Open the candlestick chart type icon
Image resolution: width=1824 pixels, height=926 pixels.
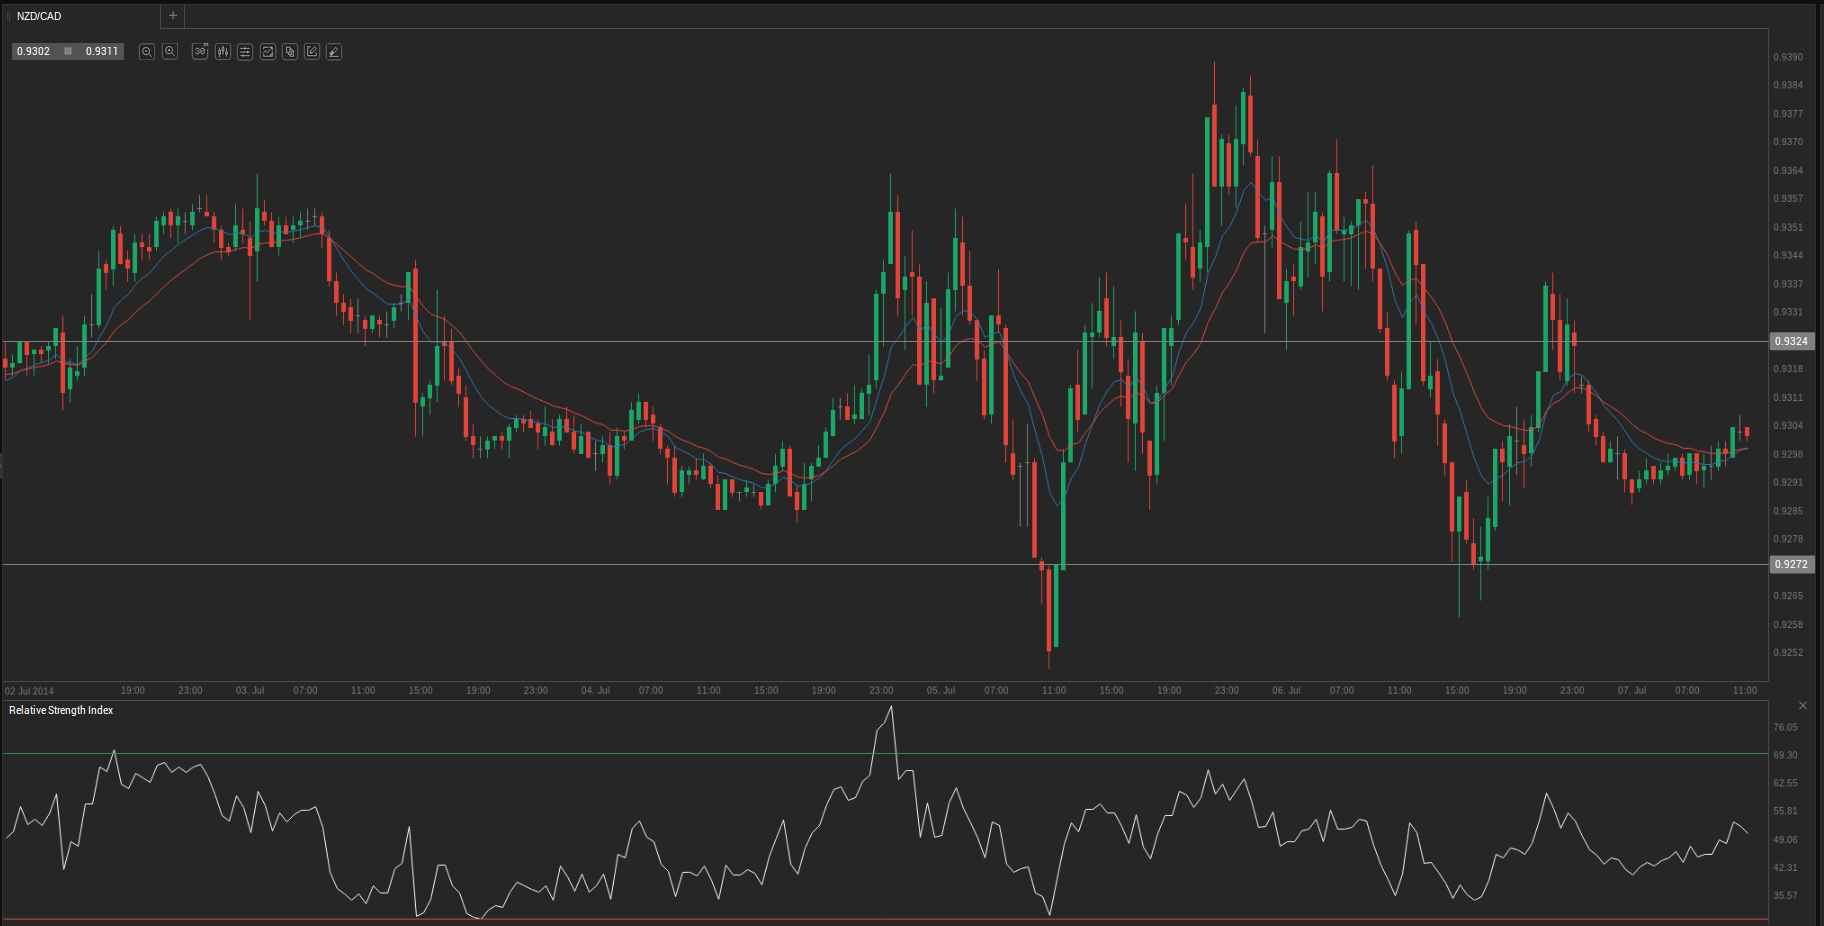(223, 52)
